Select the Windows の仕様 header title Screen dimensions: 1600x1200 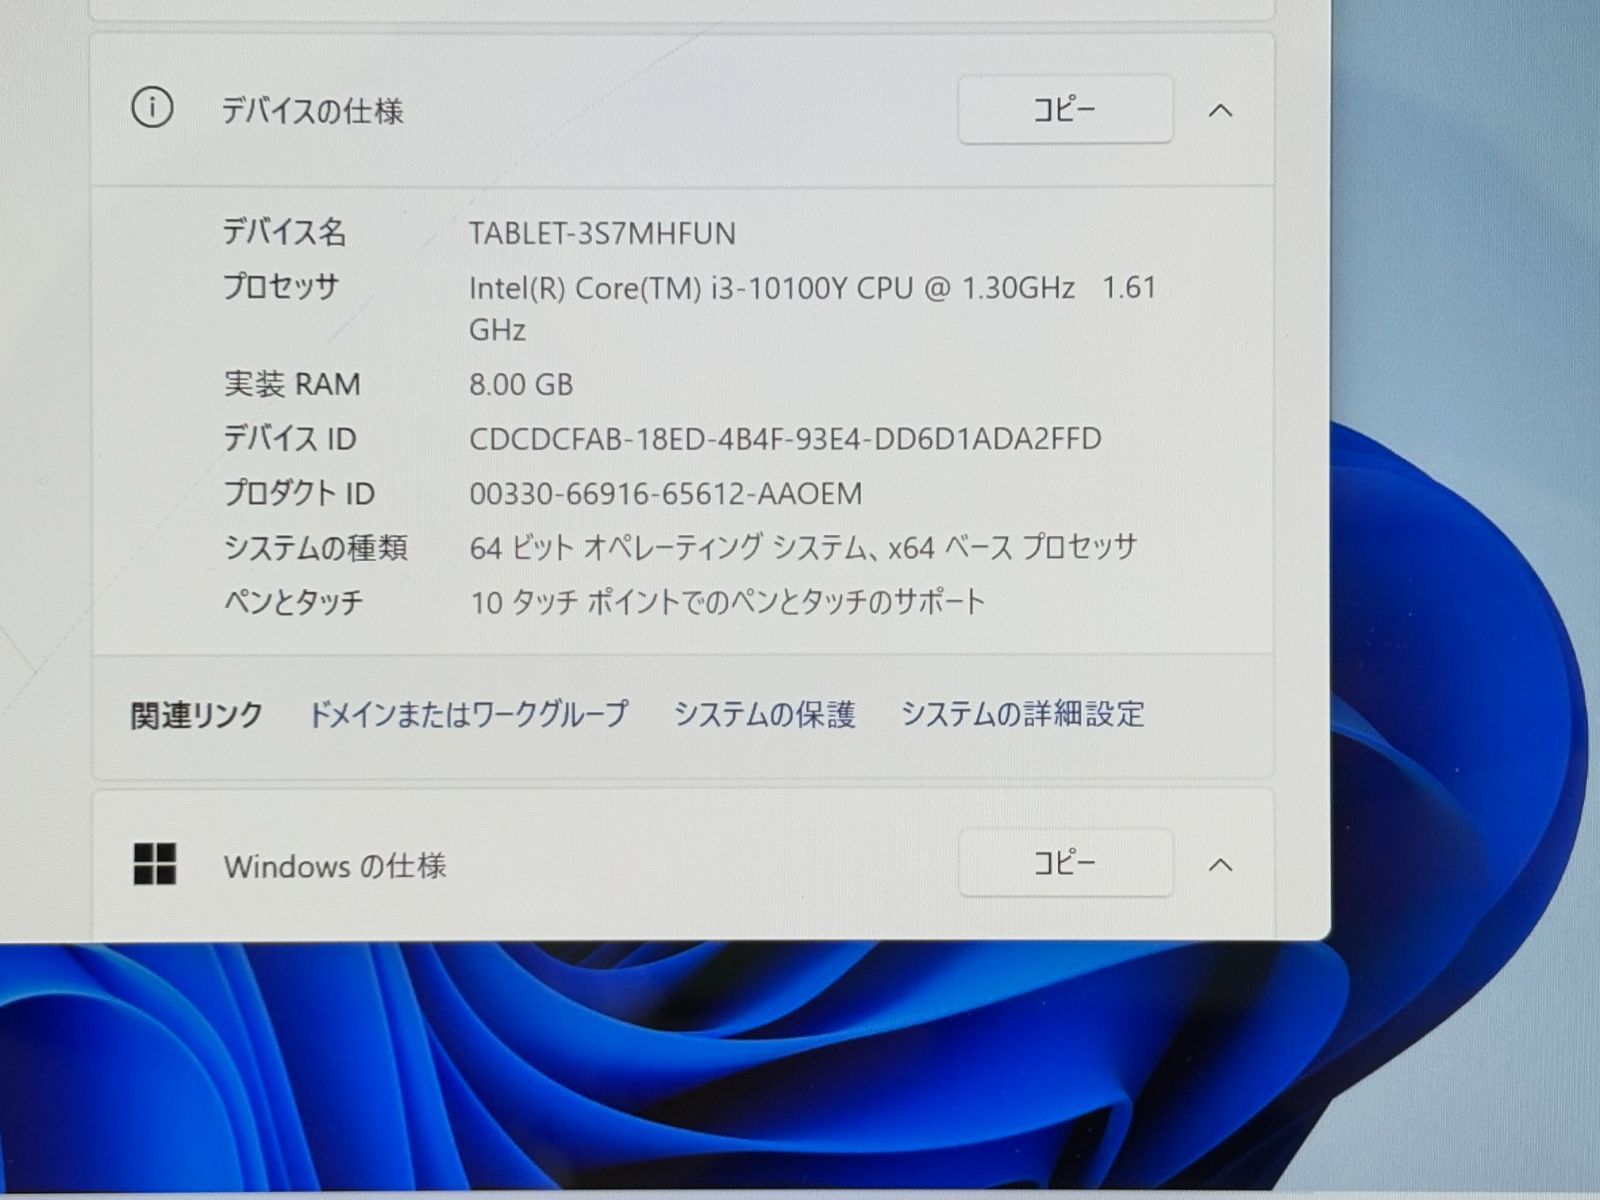pyautogui.click(x=335, y=866)
